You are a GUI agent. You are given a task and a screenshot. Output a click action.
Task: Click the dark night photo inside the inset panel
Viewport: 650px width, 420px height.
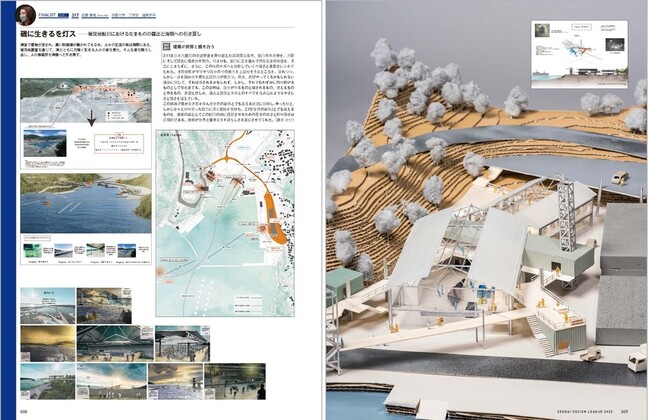tap(615, 44)
